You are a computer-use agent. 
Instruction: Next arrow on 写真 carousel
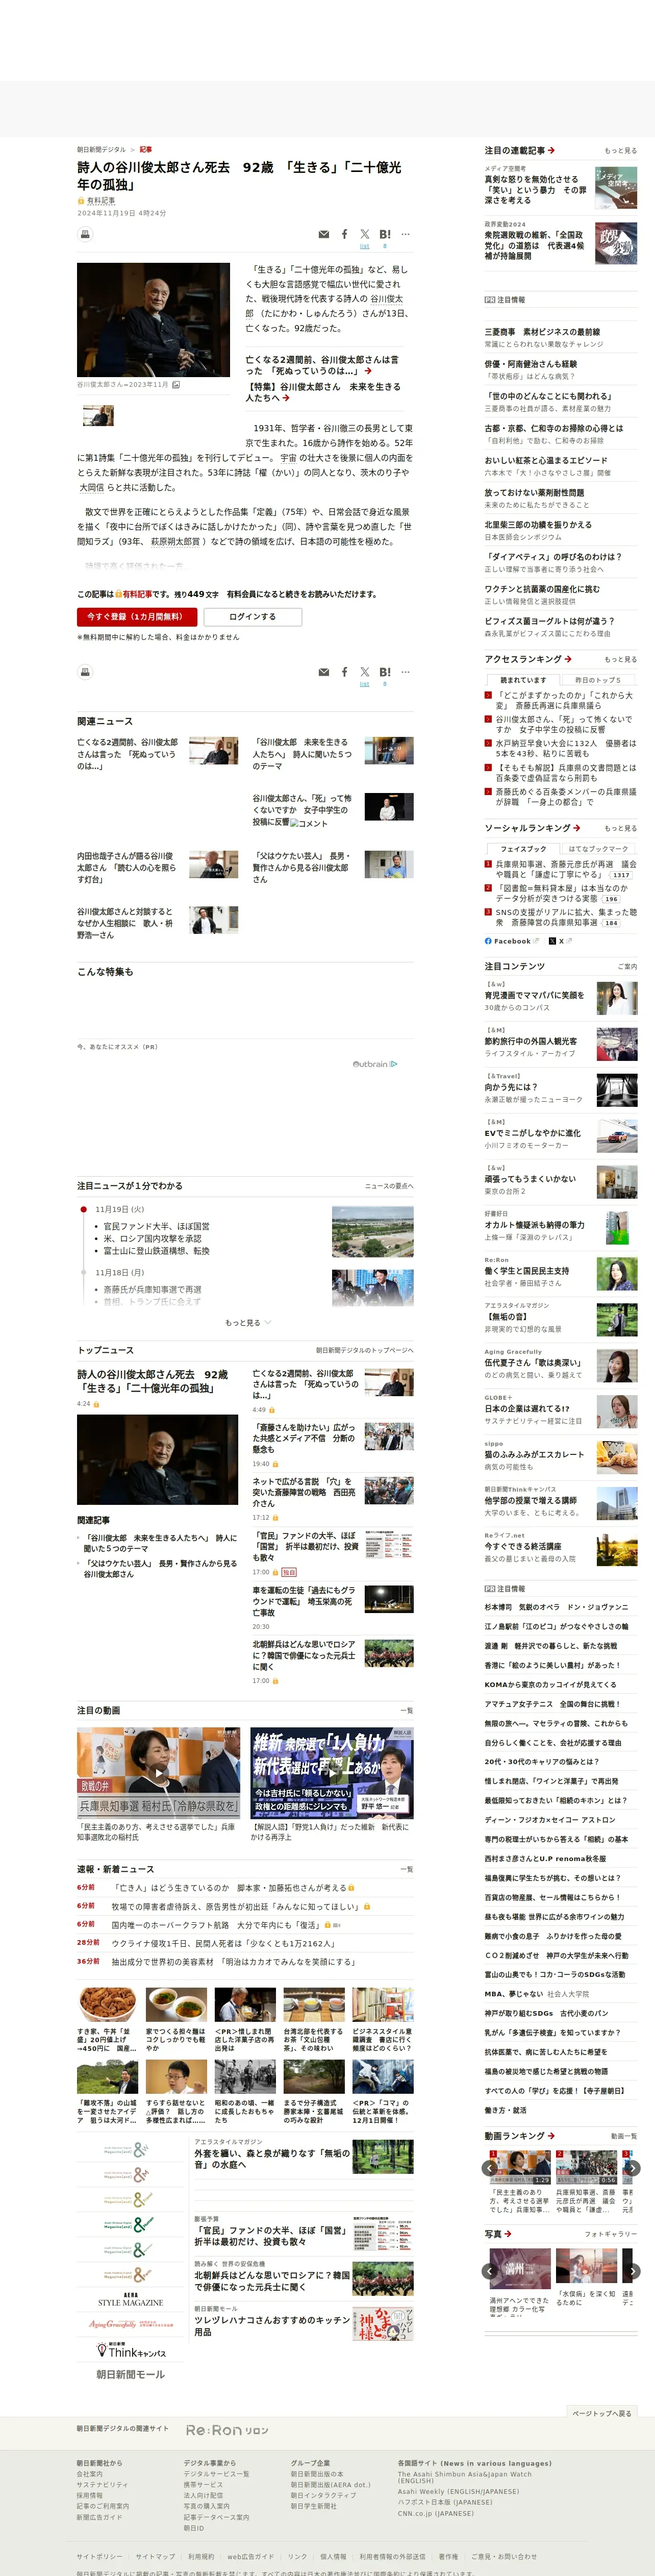click(632, 2271)
